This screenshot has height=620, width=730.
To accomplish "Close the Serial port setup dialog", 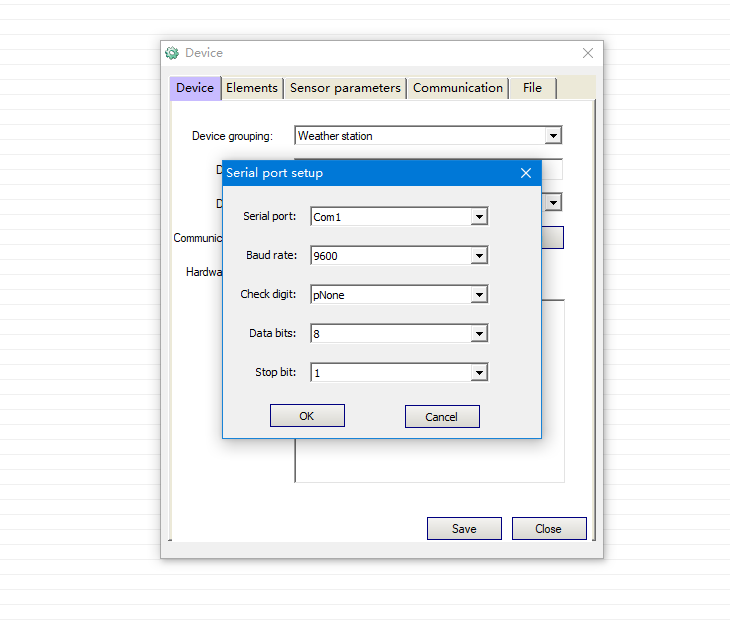I will pos(526,173).
